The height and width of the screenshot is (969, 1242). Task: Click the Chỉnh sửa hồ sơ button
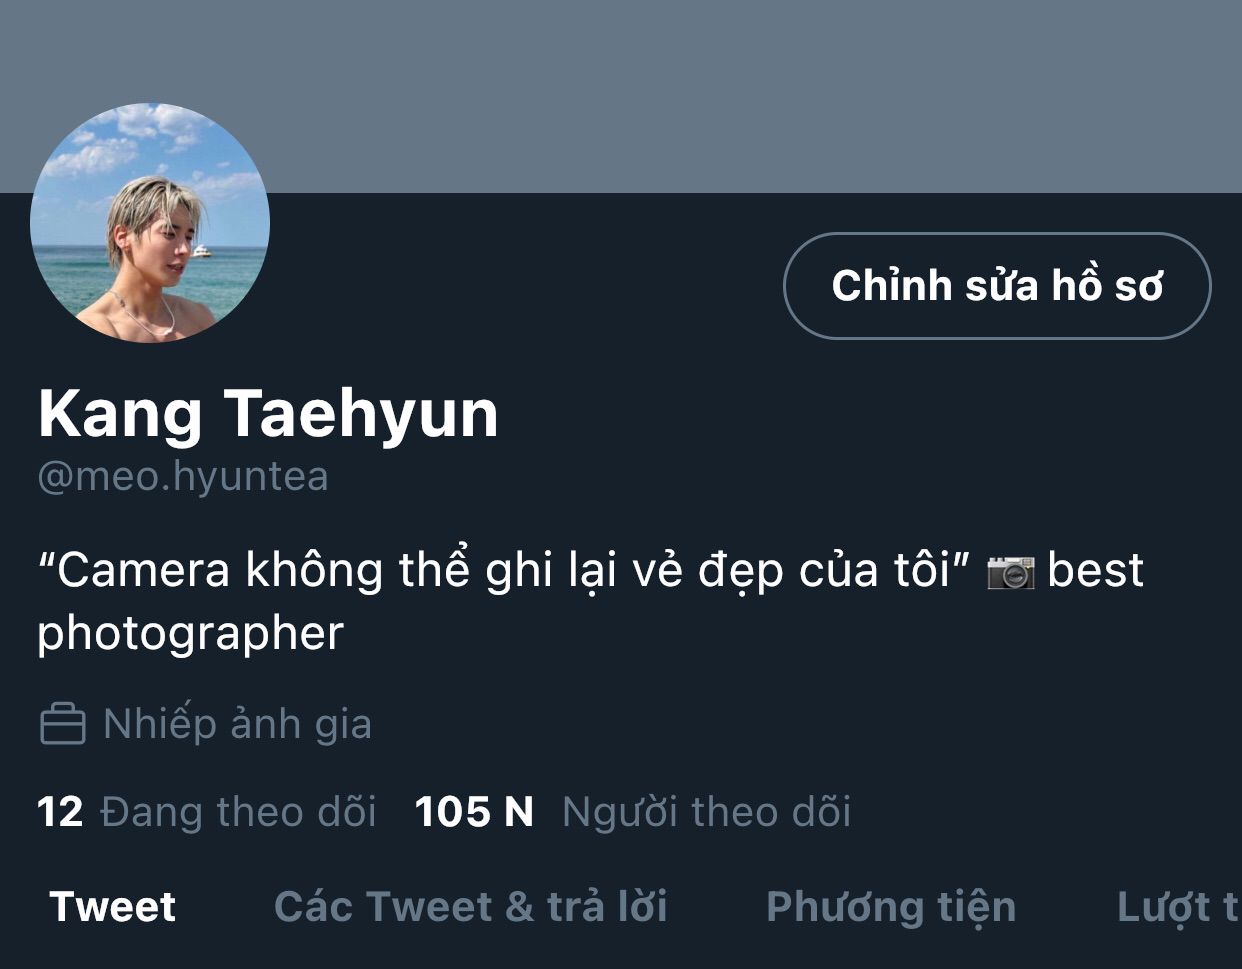[x=997, y=286]
